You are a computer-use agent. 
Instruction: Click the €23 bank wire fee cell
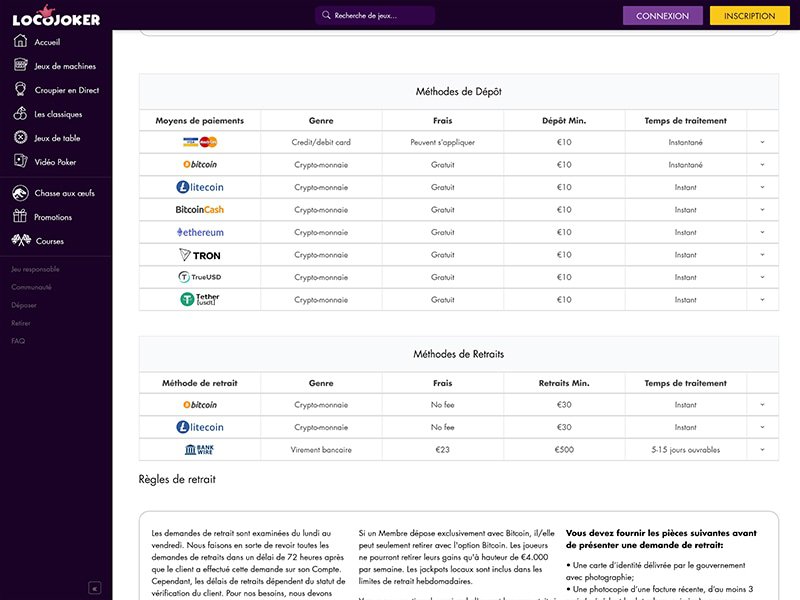(x=442, y=449)
